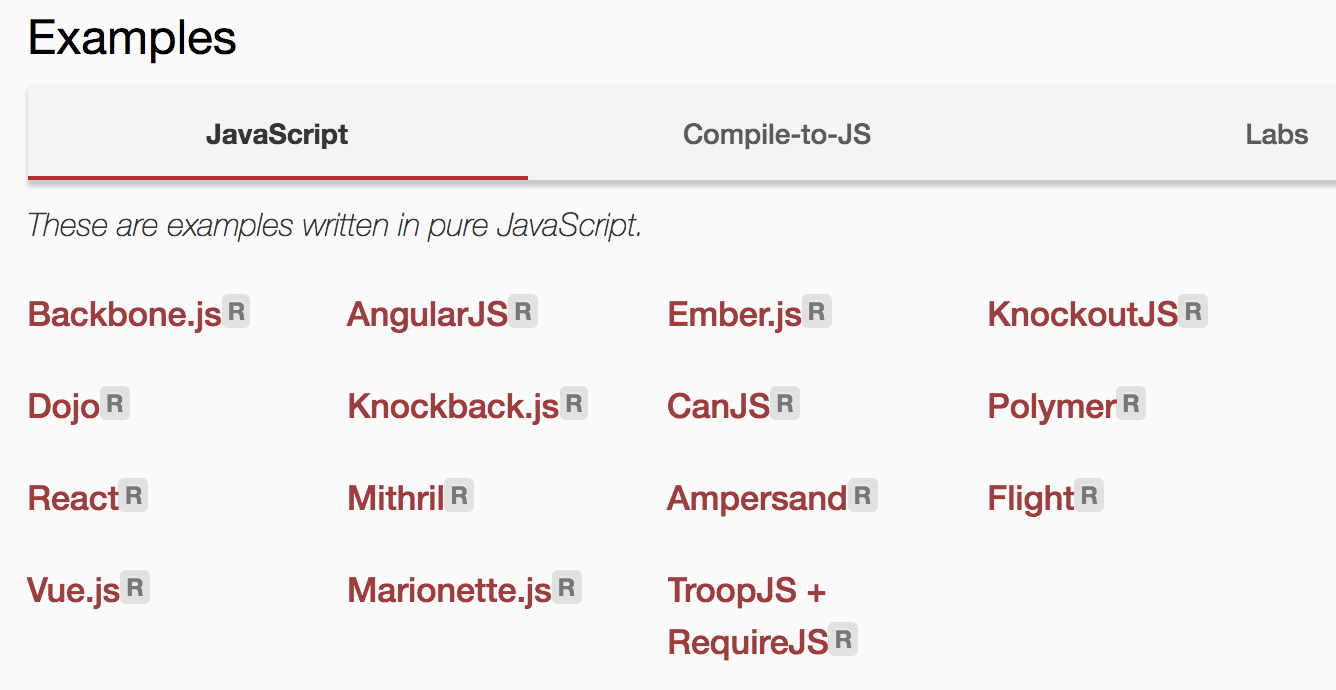Go to the TroopJS + RequireJS example
The image size is (1336, 690).
tap(748, 616)
